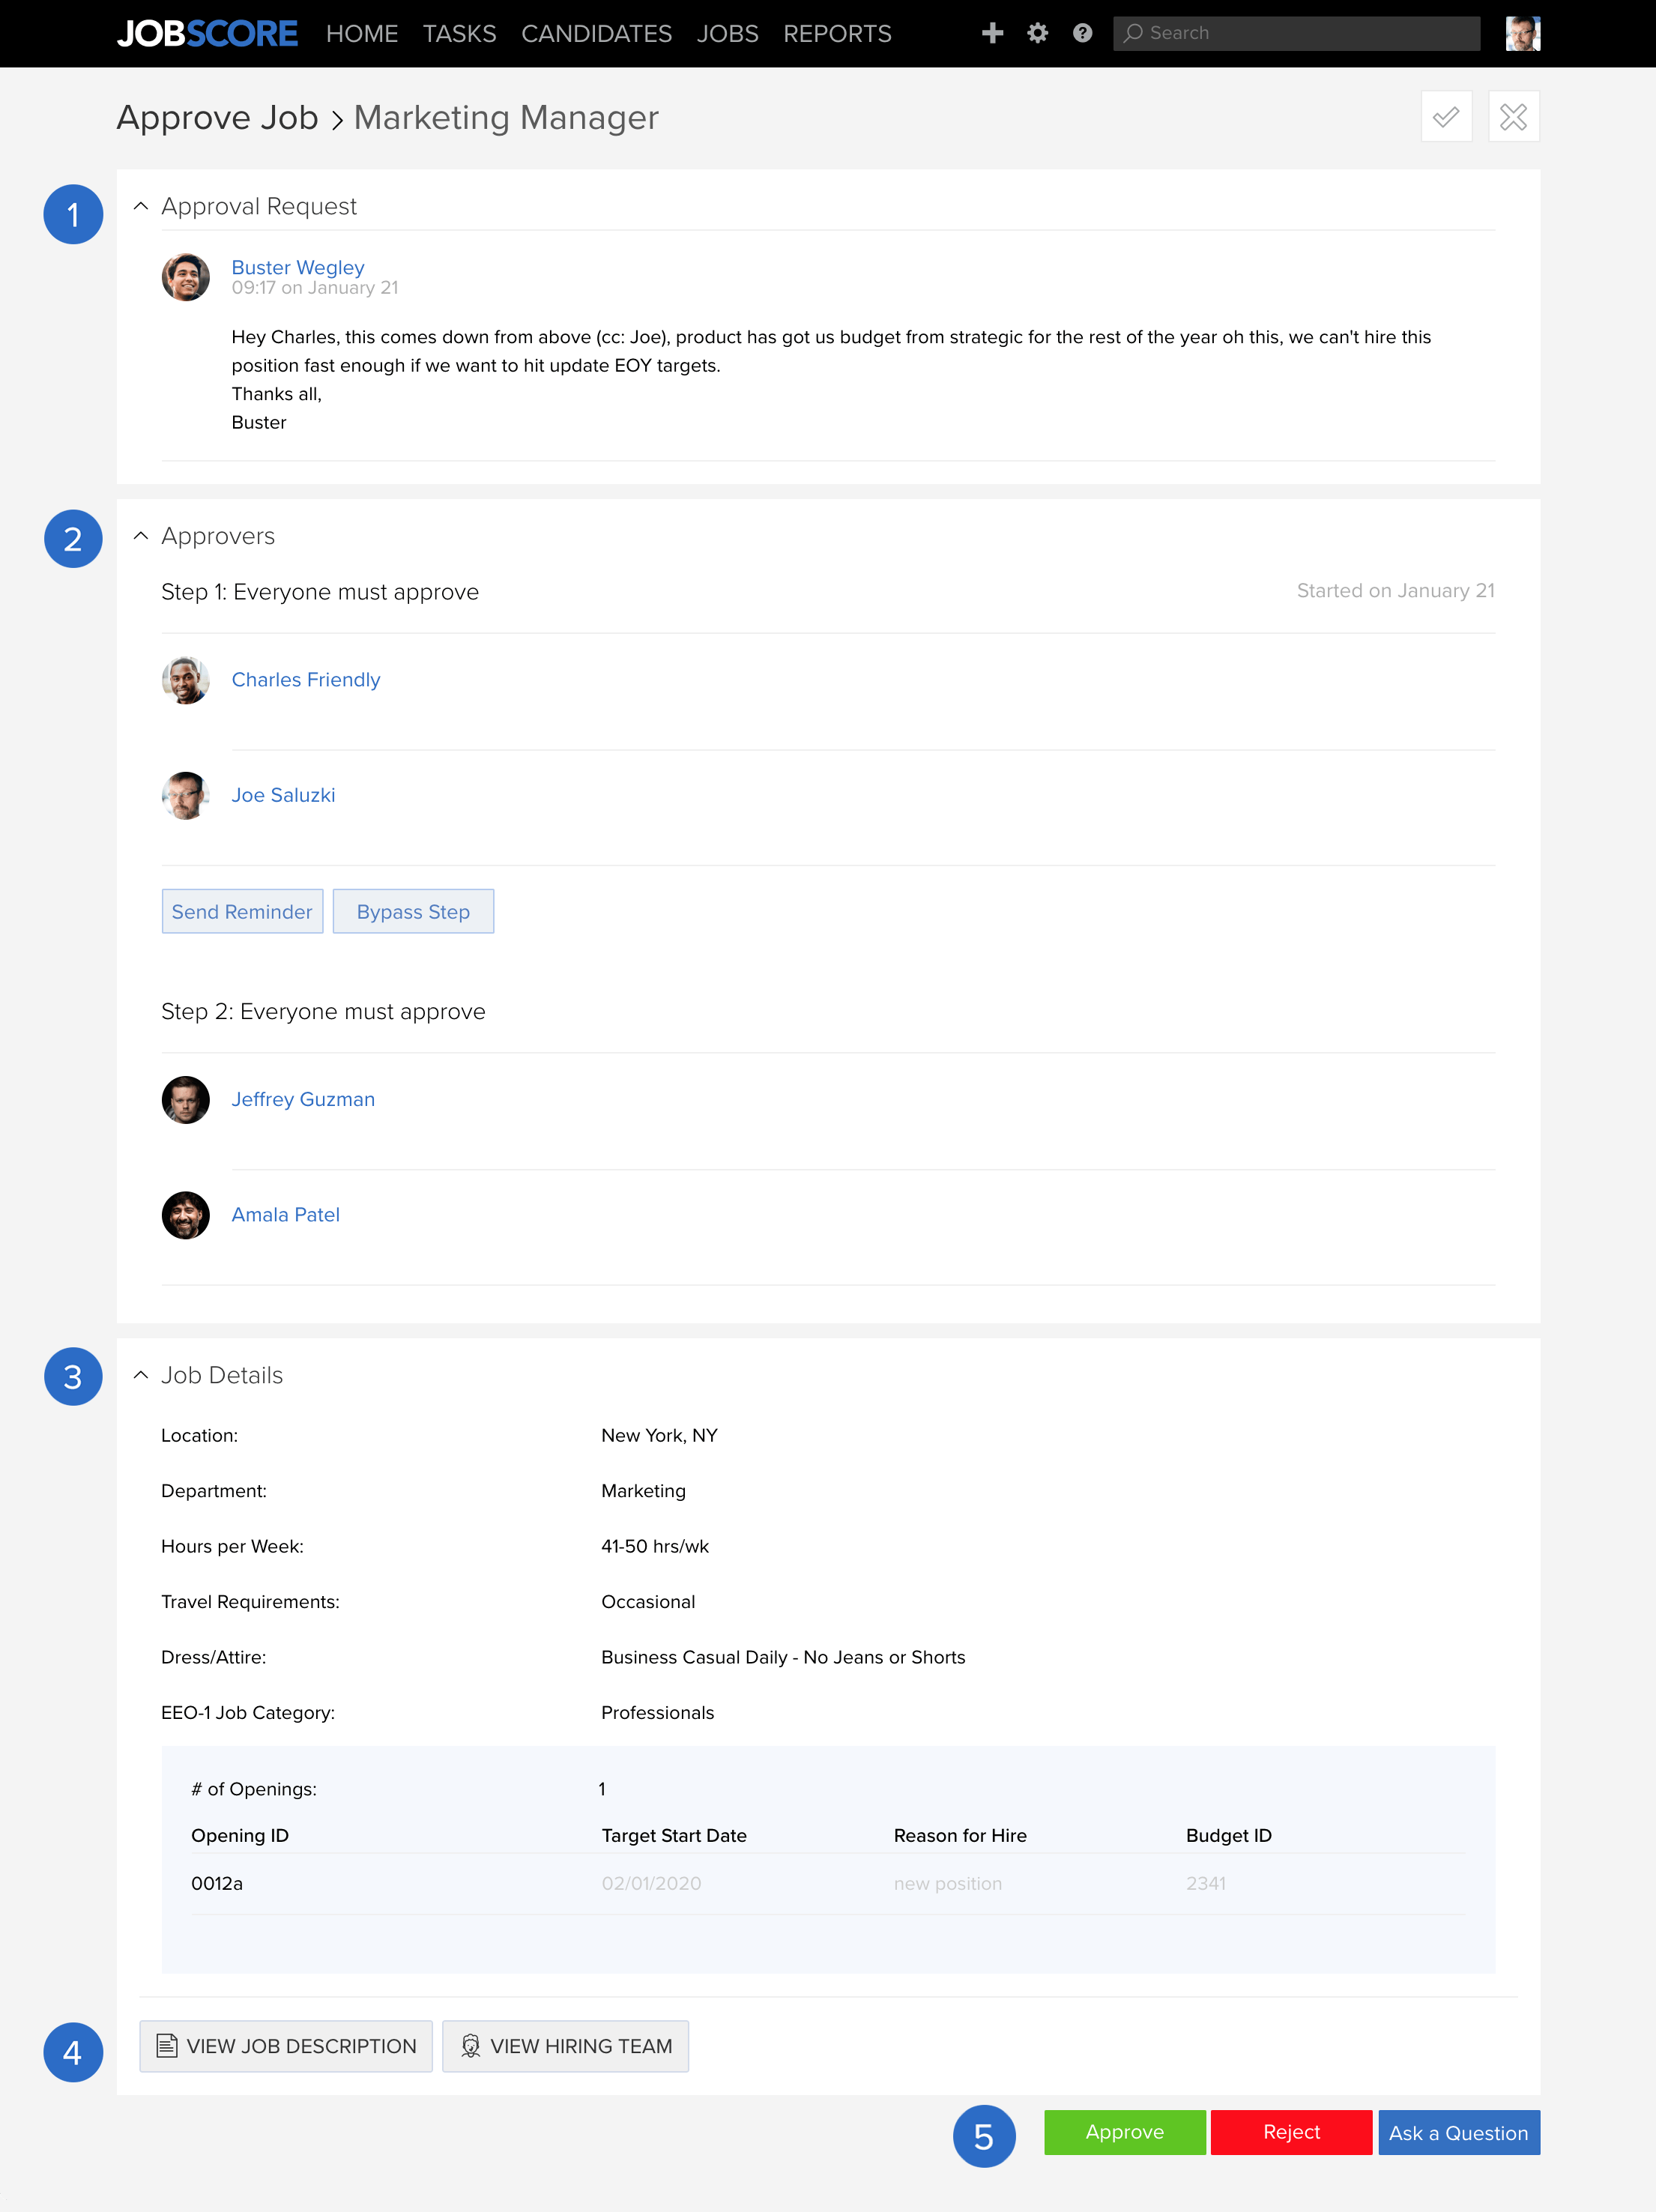Click the 'new position' reason for hire
This screenshot has height=2212, width=1656.
pyautogui.click(x=948, y=1883)
